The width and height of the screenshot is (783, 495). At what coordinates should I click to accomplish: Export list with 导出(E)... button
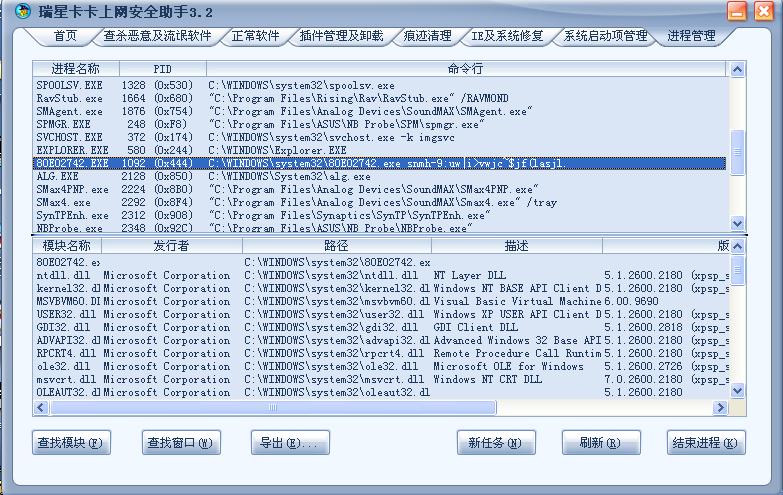pyautogui.click(x=290, y=443)
